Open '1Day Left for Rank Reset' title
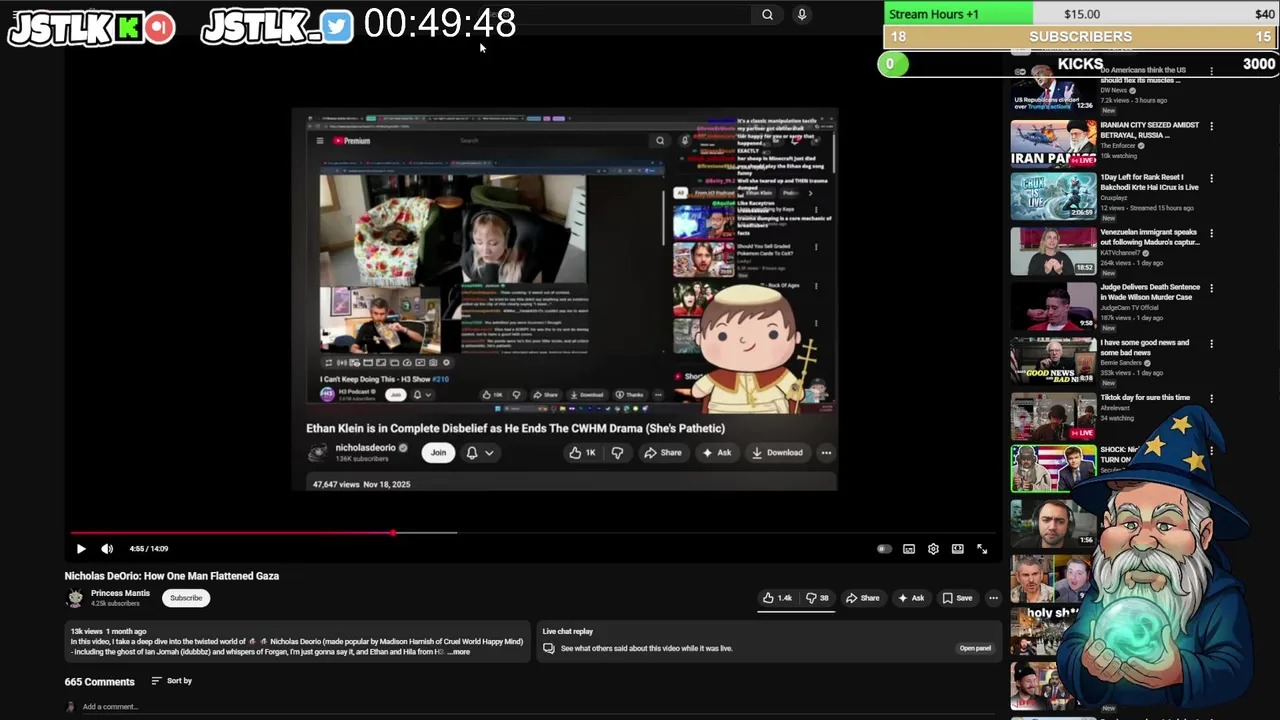The height and width of the screenshot is (720, 1280). tap(1149, 182)
